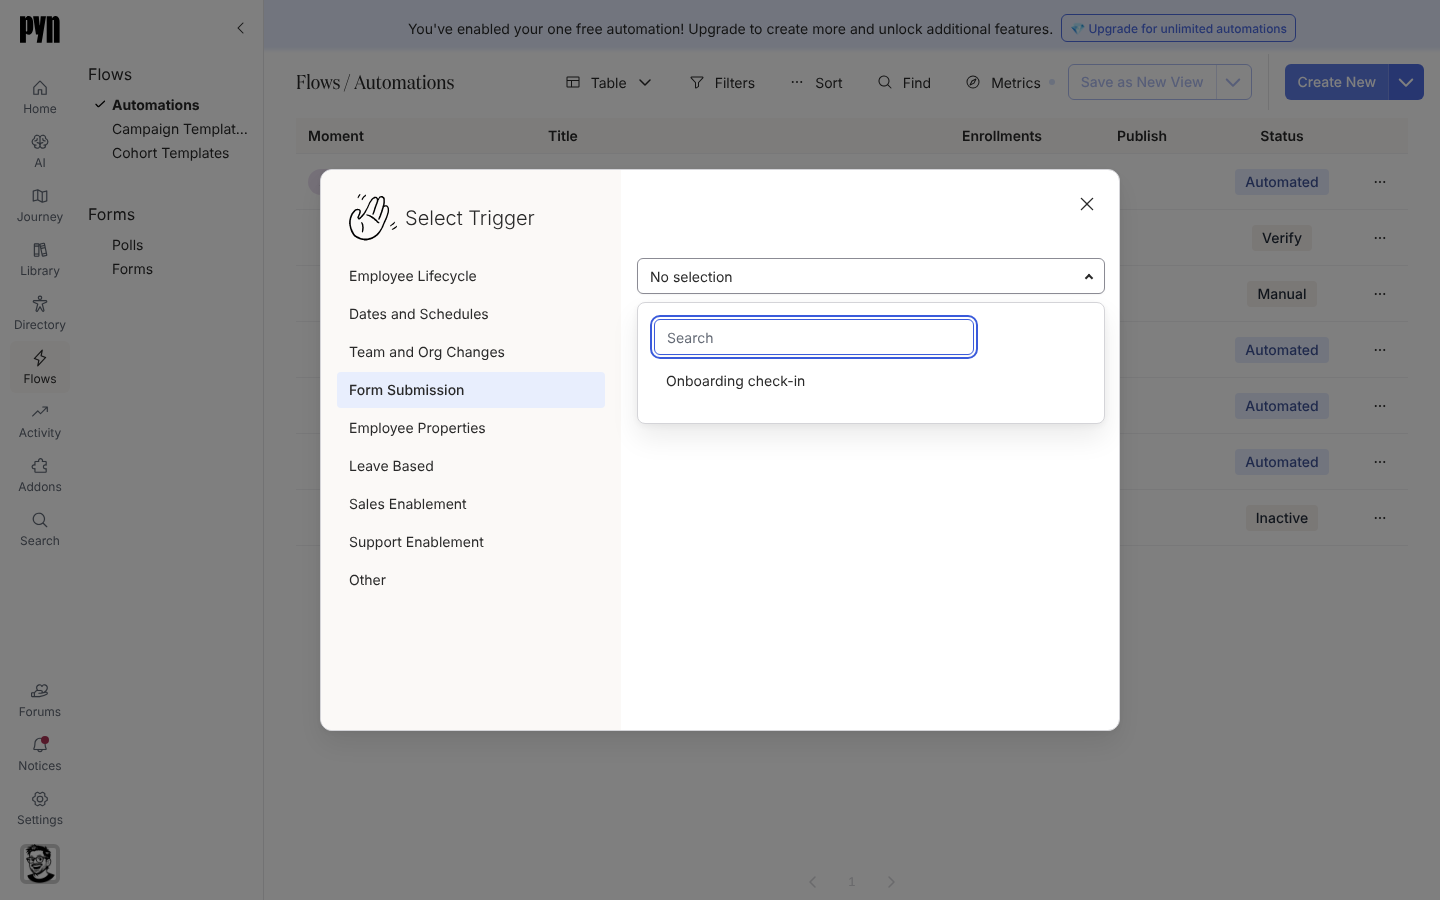This screenshot has height=900, width=1440.
Task: Expand the Create New dropdown arrow
Action: 1406,82
